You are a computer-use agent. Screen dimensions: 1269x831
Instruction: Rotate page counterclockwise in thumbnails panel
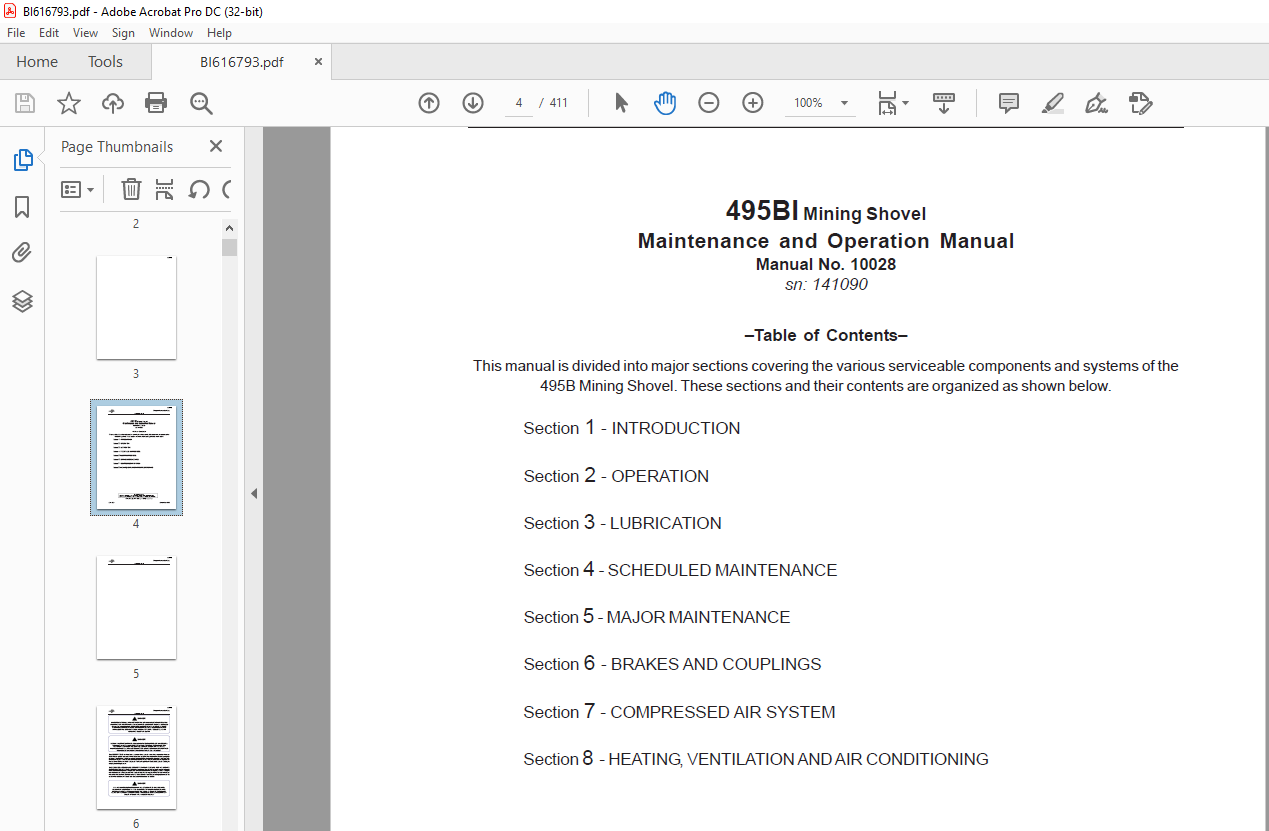click(199, 189)
